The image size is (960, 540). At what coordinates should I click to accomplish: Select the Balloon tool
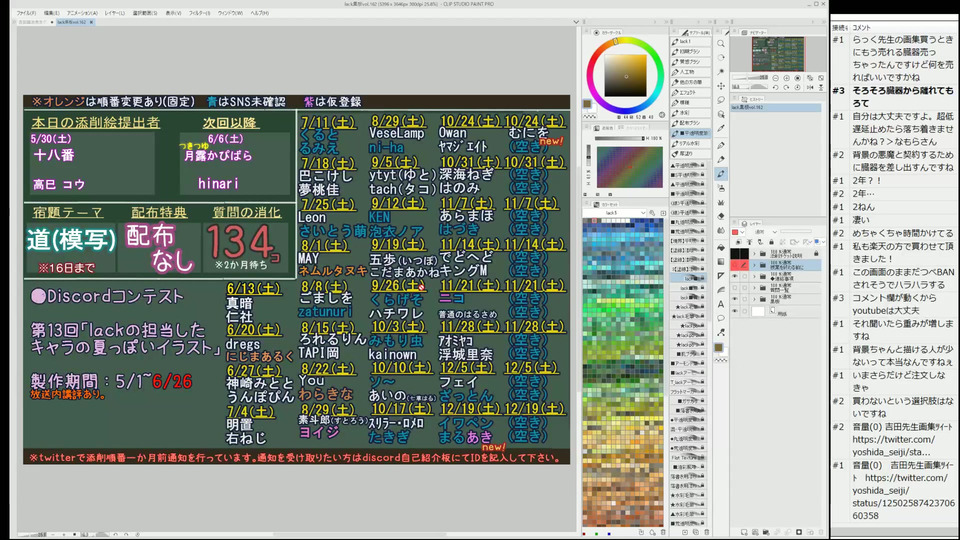click(720, 318)
